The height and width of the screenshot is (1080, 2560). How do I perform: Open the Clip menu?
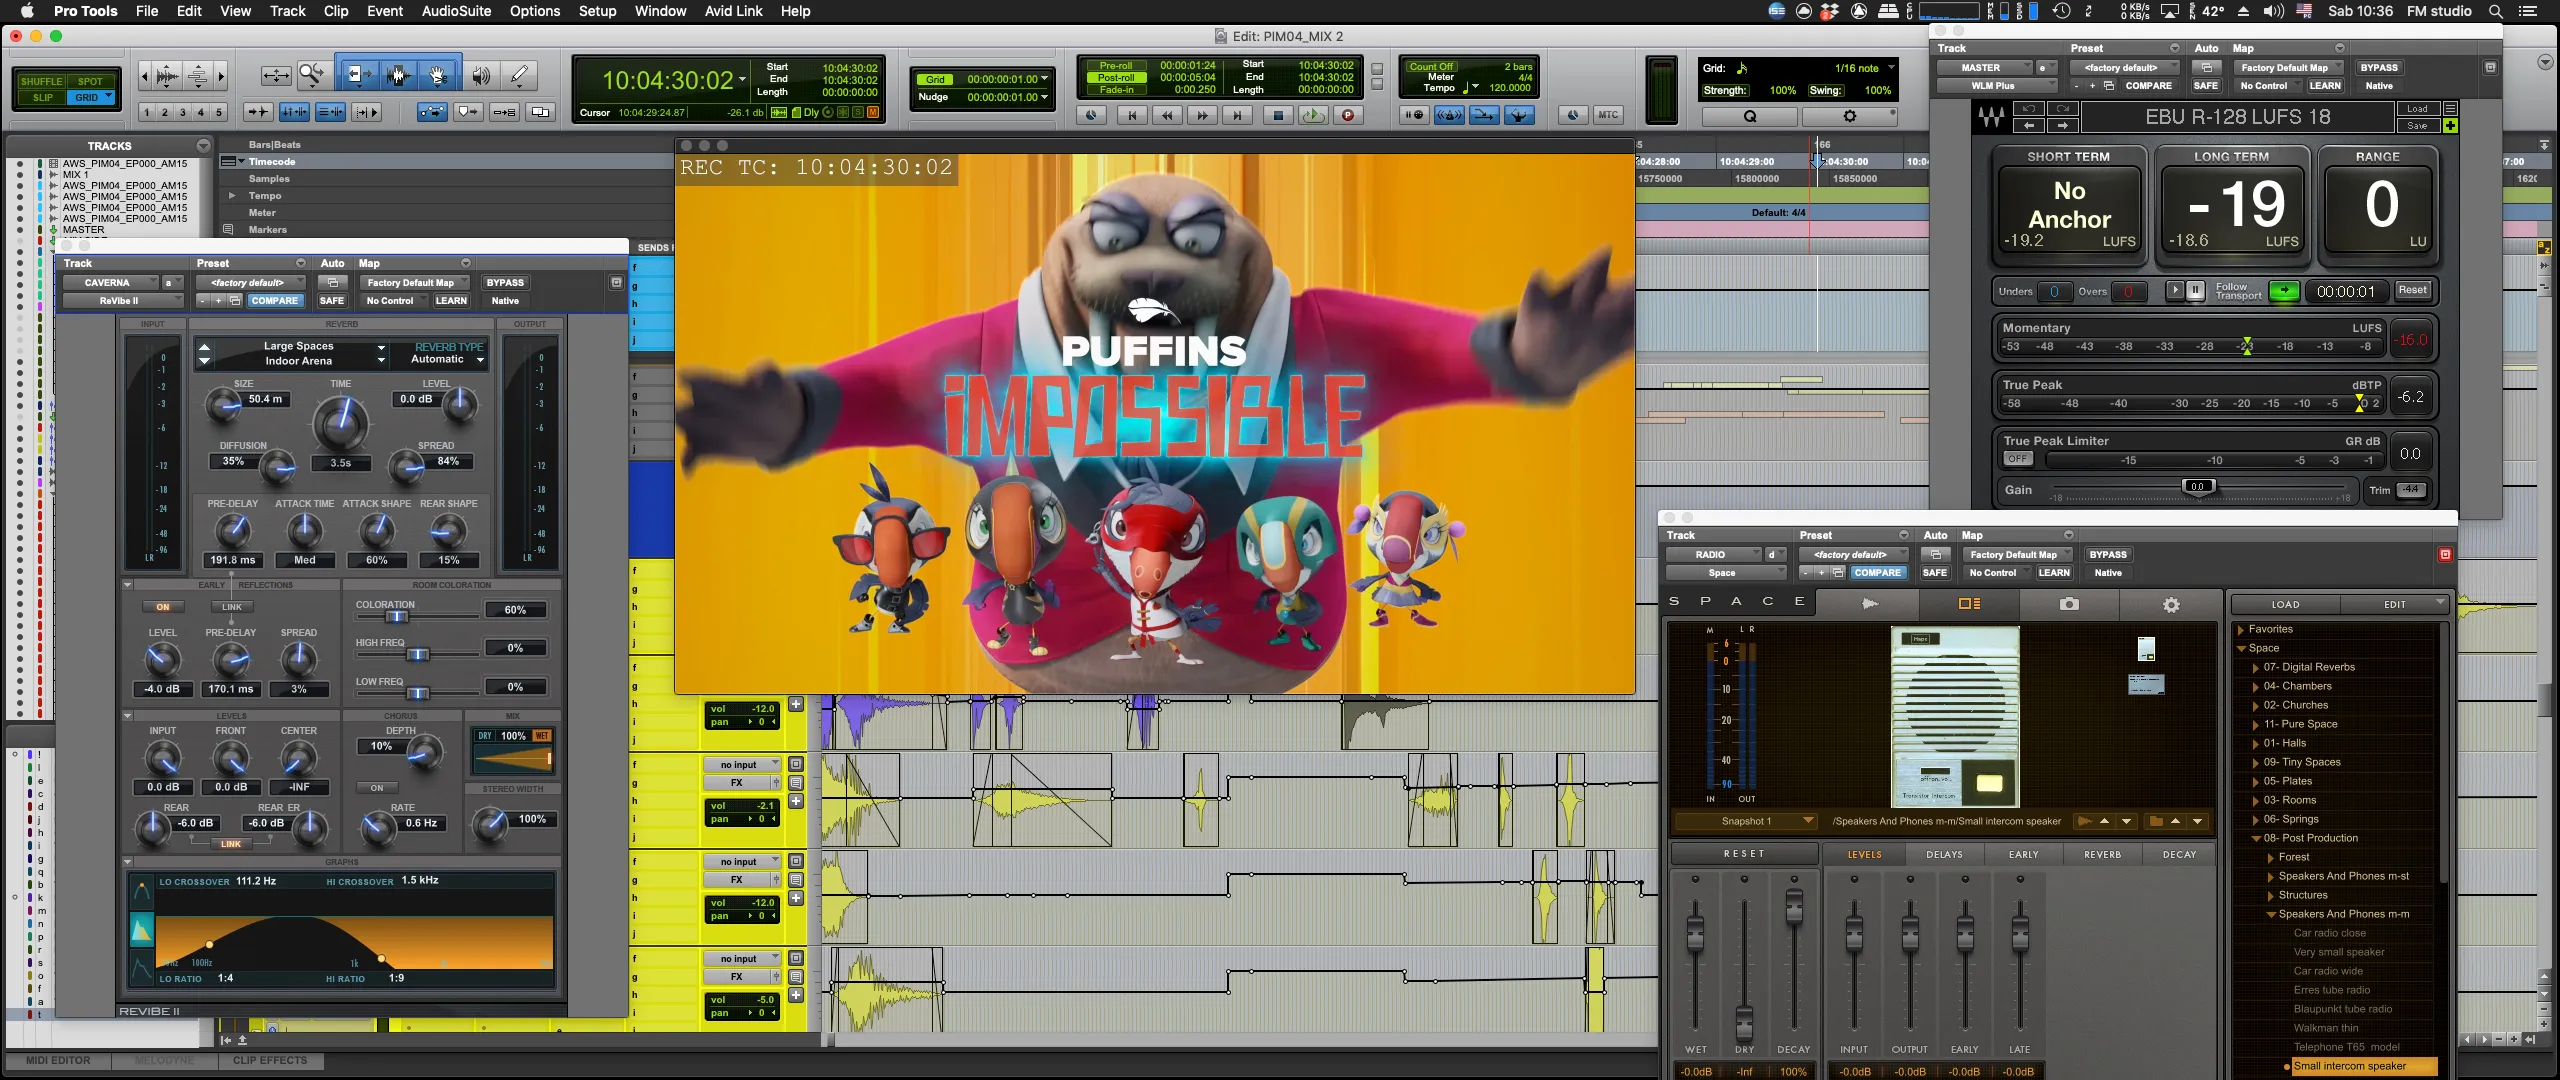click(x=336, y=11)
